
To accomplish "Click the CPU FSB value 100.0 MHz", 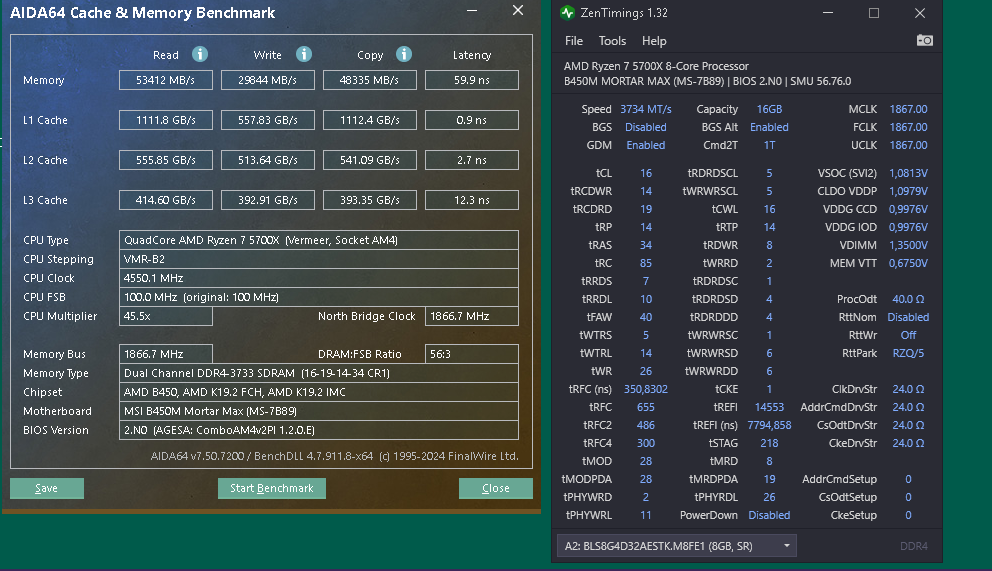I will (319, 297).
